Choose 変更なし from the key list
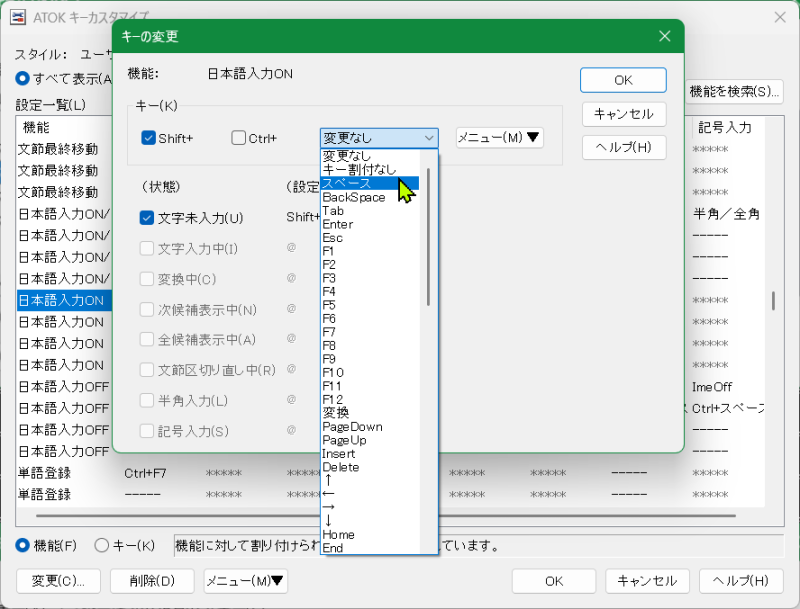The image size is (800, 609). (x=370, y=156)
